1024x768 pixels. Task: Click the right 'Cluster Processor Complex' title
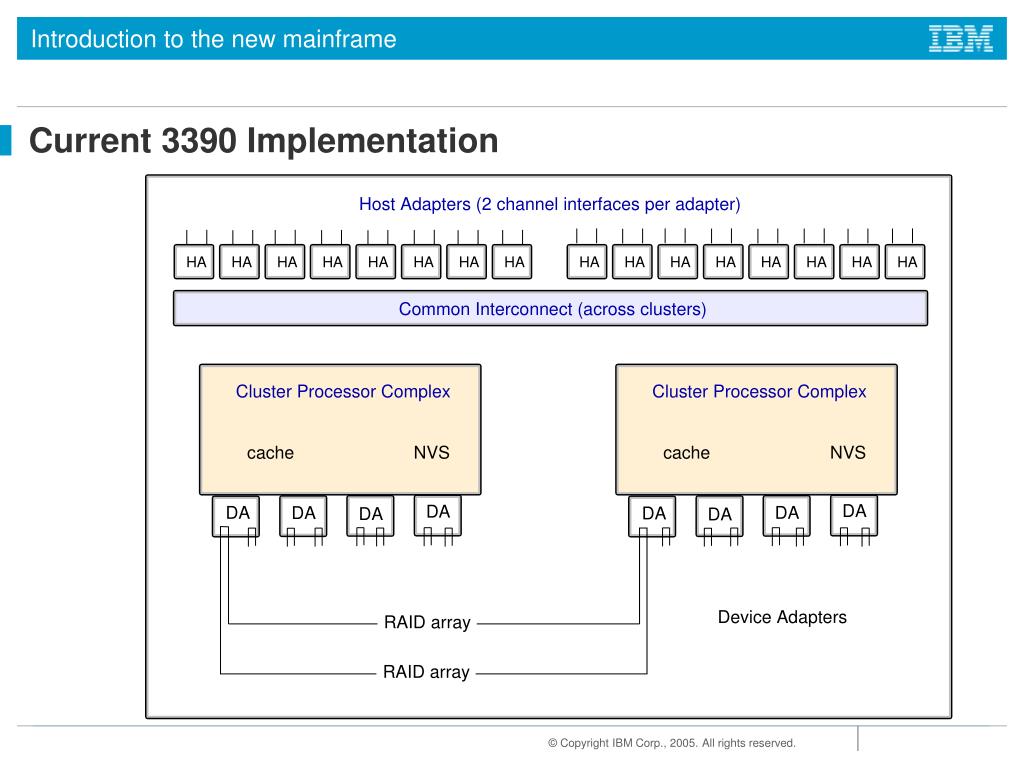coord(759,391)
